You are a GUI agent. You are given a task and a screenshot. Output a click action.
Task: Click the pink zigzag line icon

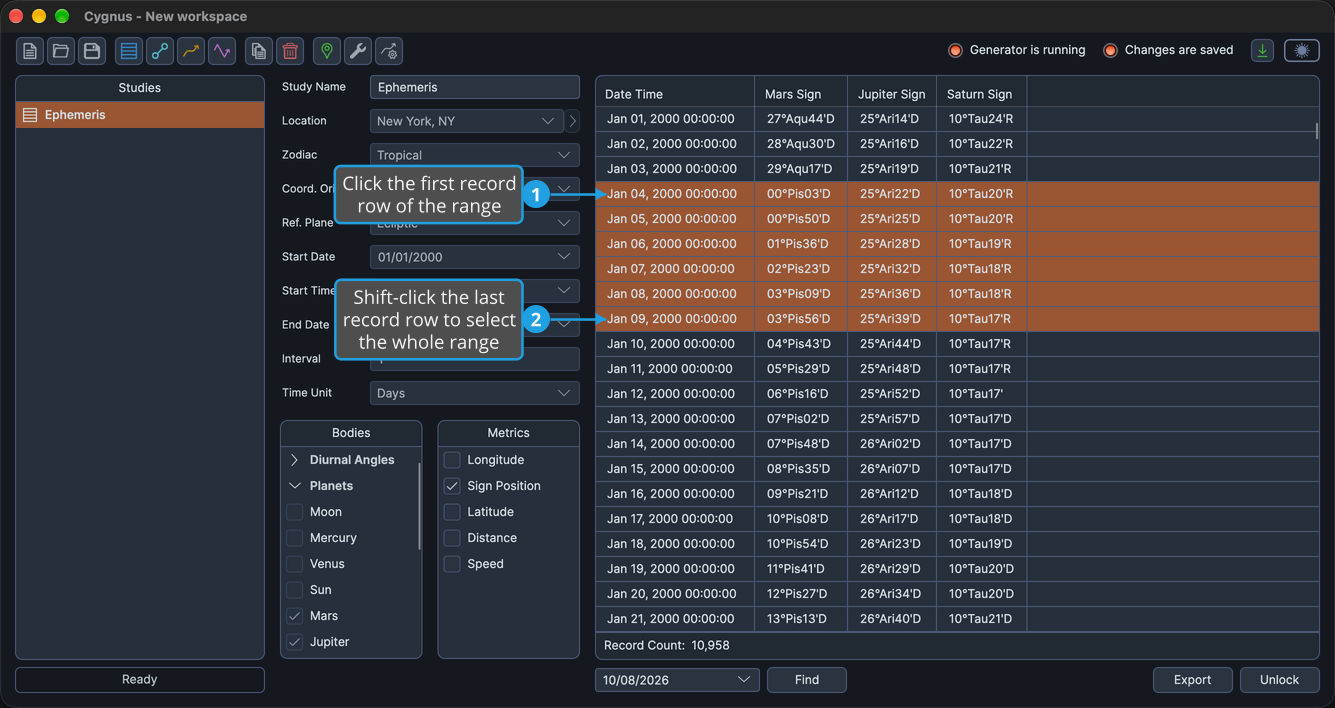pyautogui.click(x=222, y=51)
